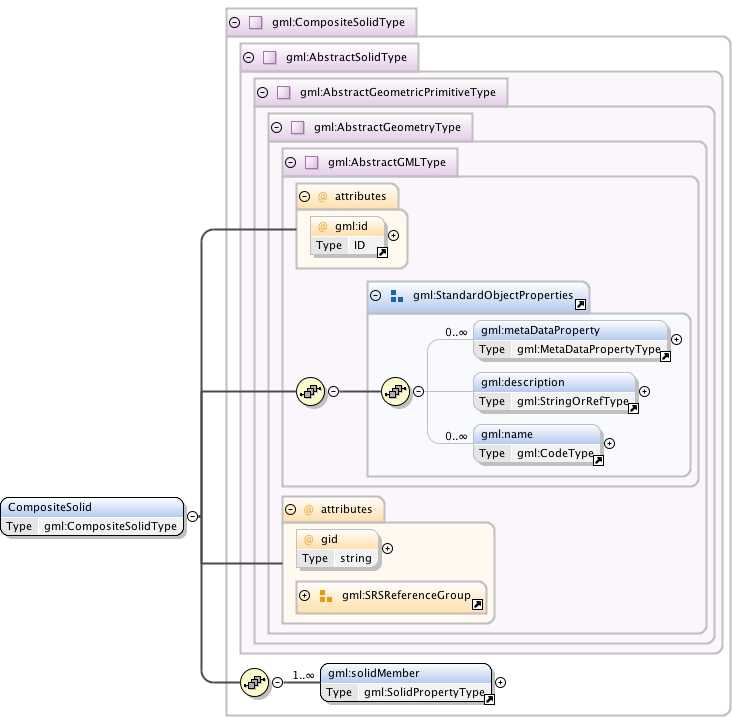Collapse the sequence before gml:solidMember
Image resolution: width=732 pixels, height=717 pixels.
click(277, 682)
